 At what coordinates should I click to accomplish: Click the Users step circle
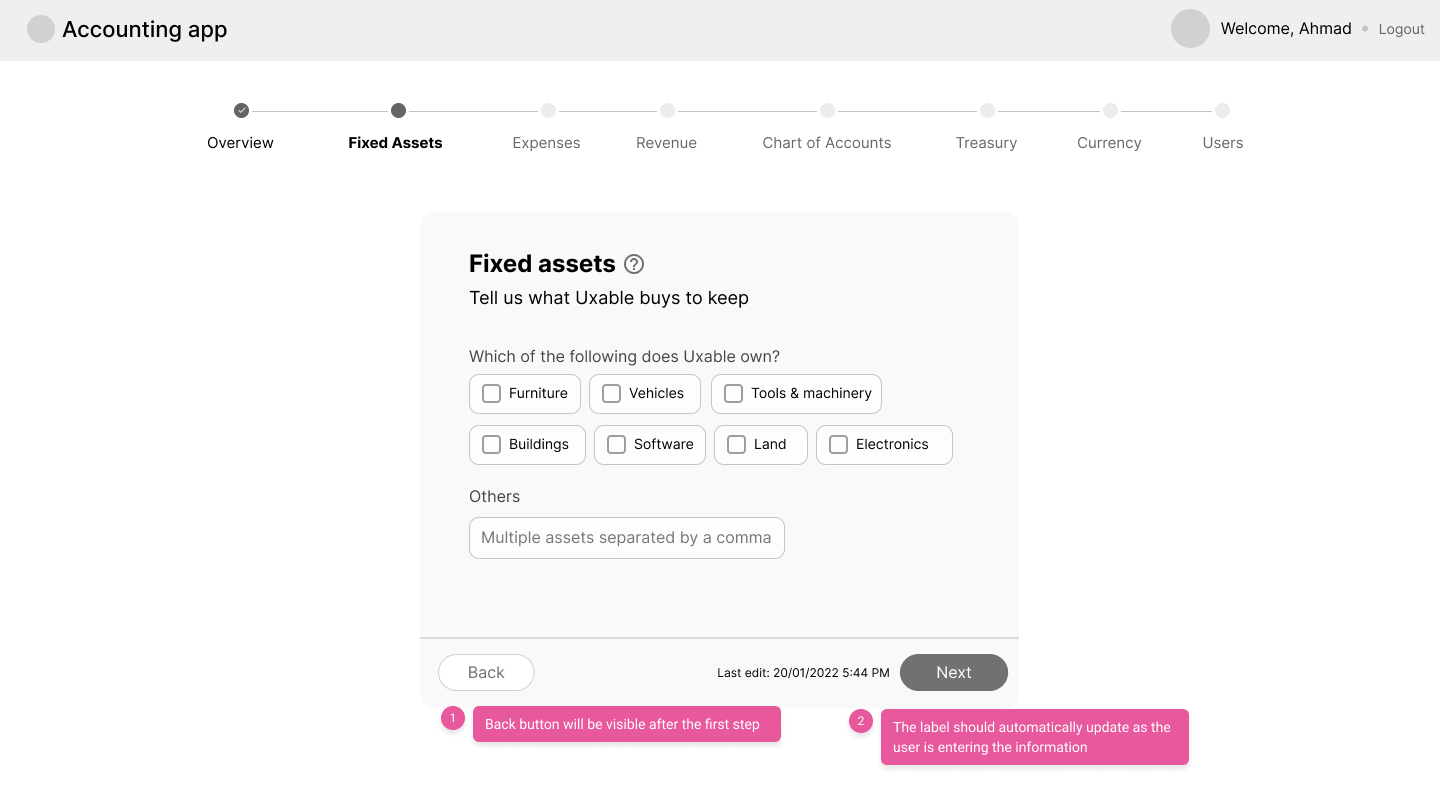click(x=1222, y=111)
